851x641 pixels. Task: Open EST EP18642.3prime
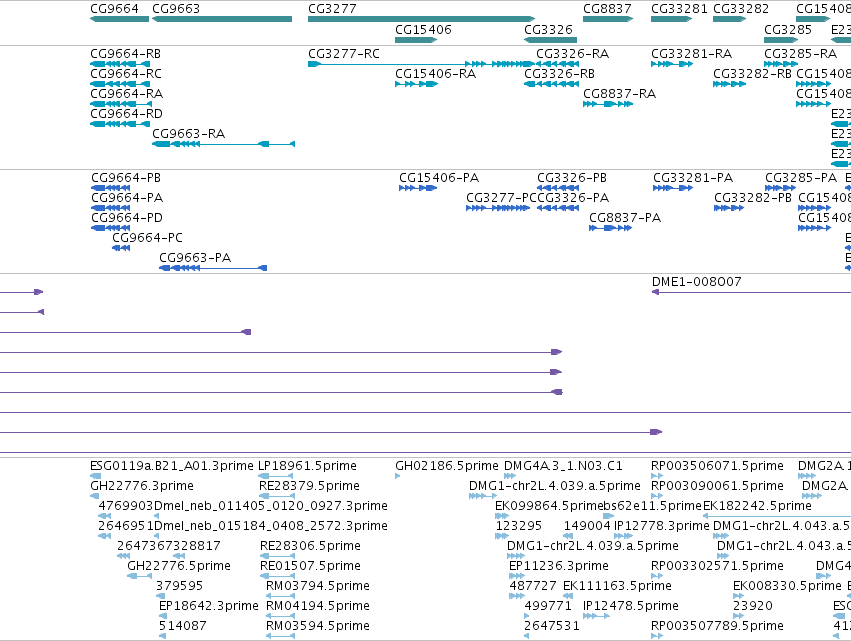pyautogui.click(x=208, y=606)
